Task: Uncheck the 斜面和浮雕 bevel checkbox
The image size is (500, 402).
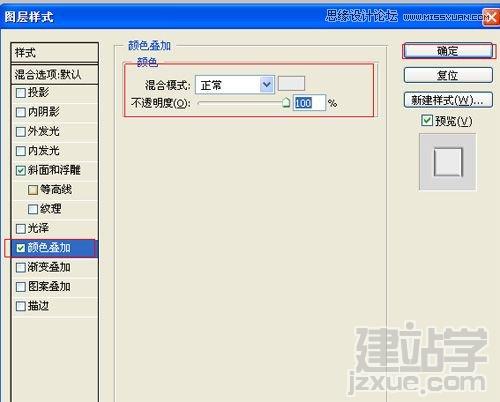Action: [x=21, y=170]
